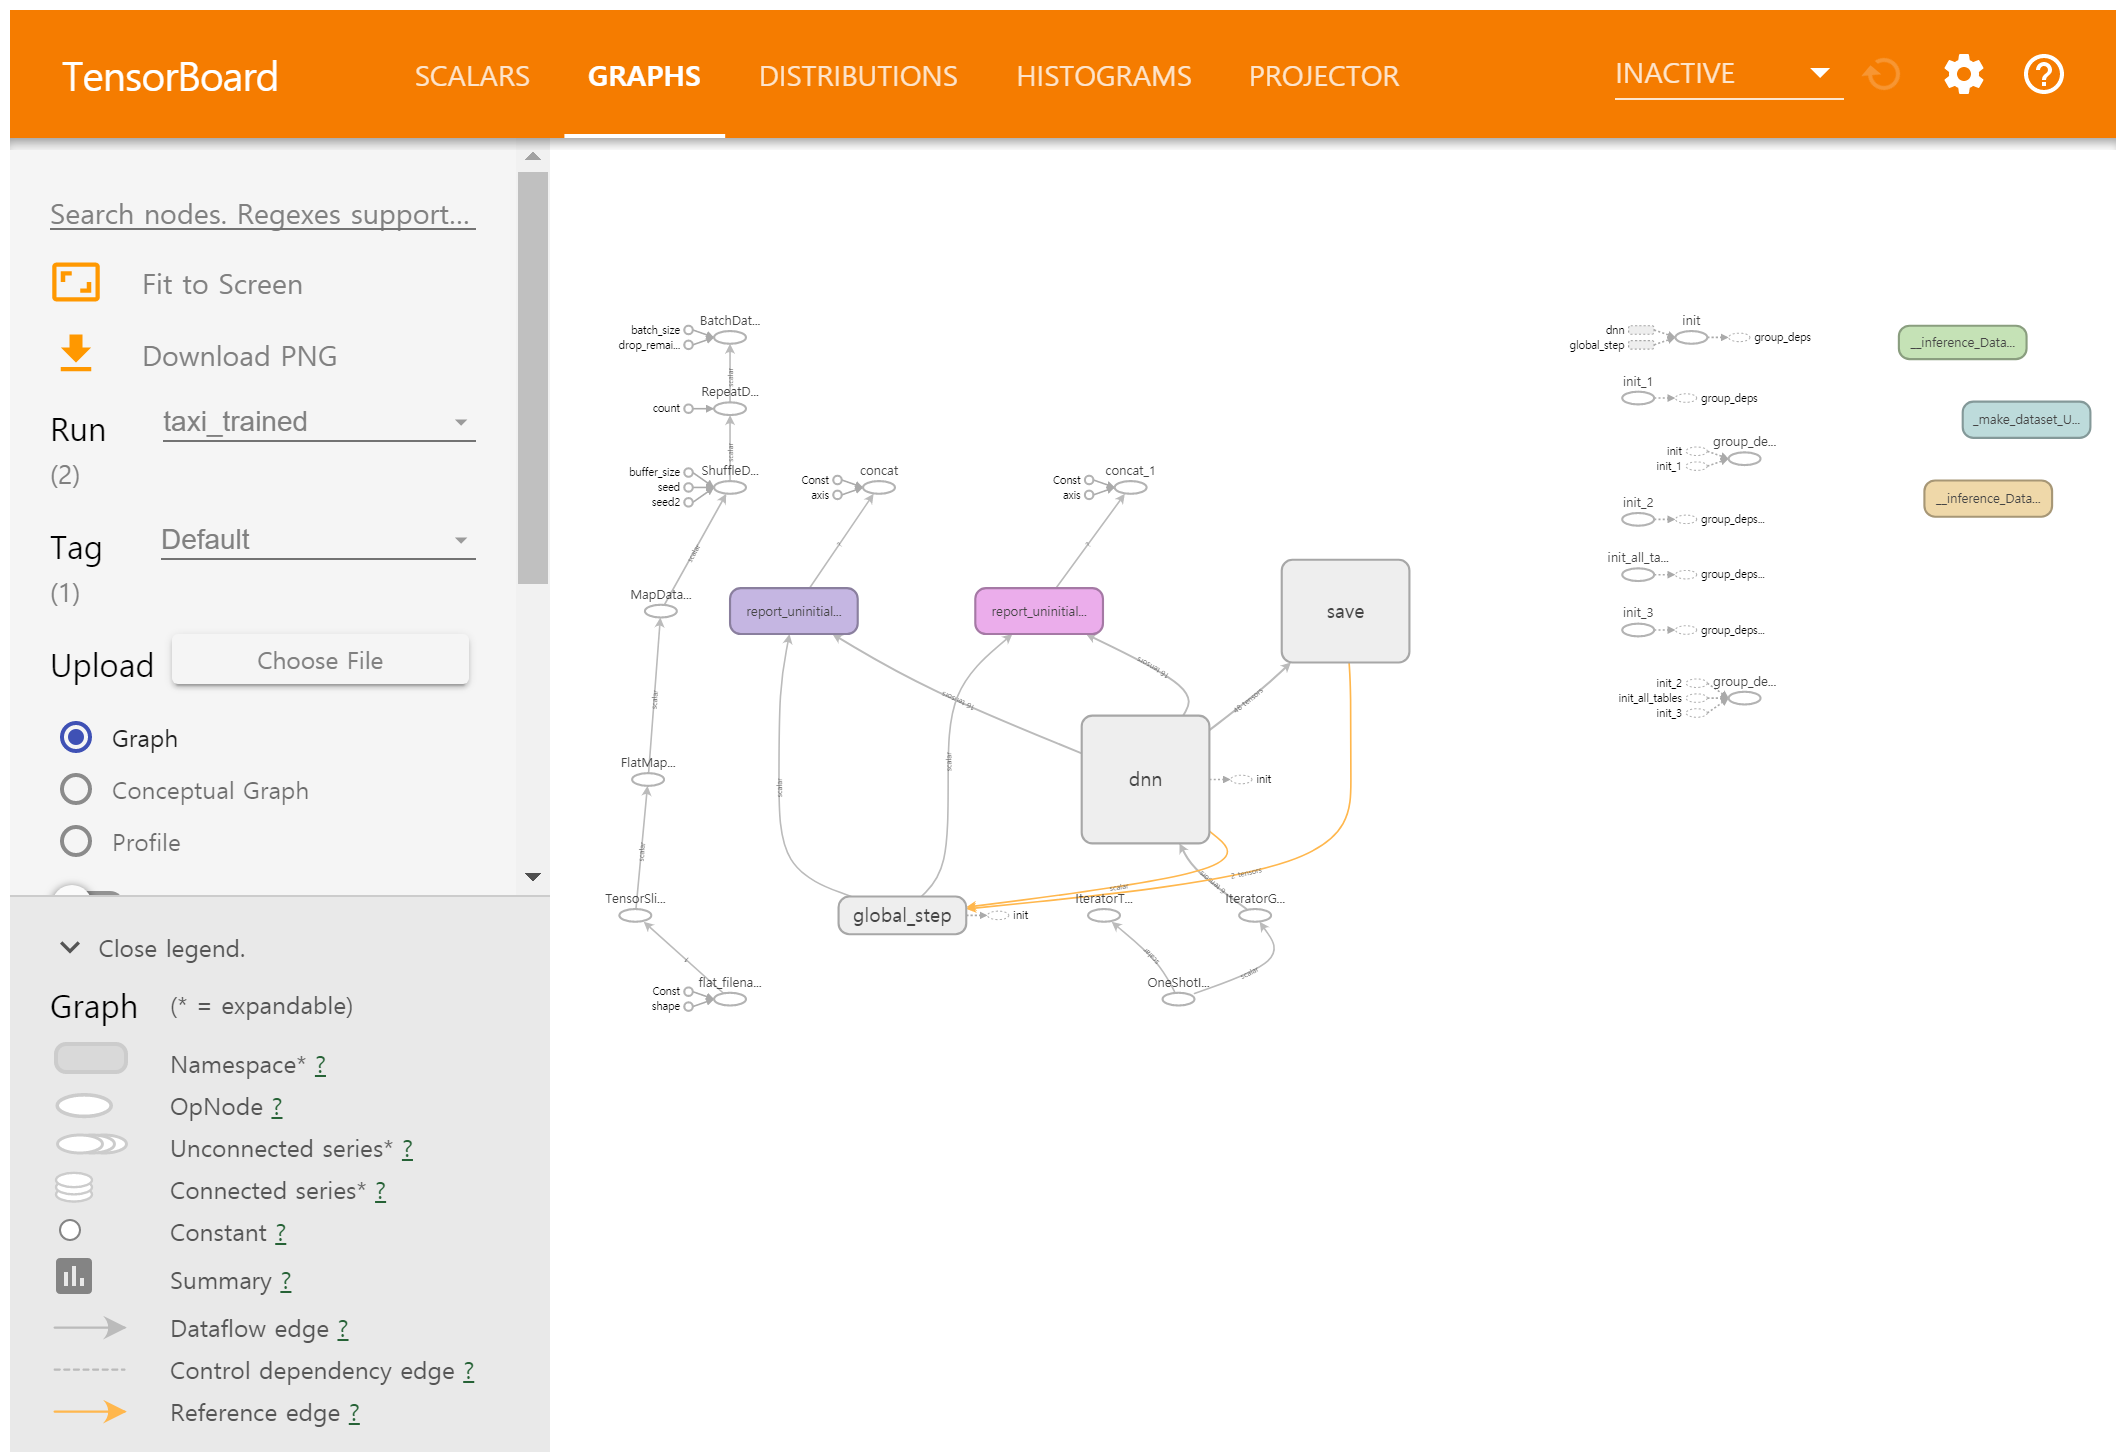Click the Reference edge help link
2122x1452 pixels.
tap(354, 1413)
